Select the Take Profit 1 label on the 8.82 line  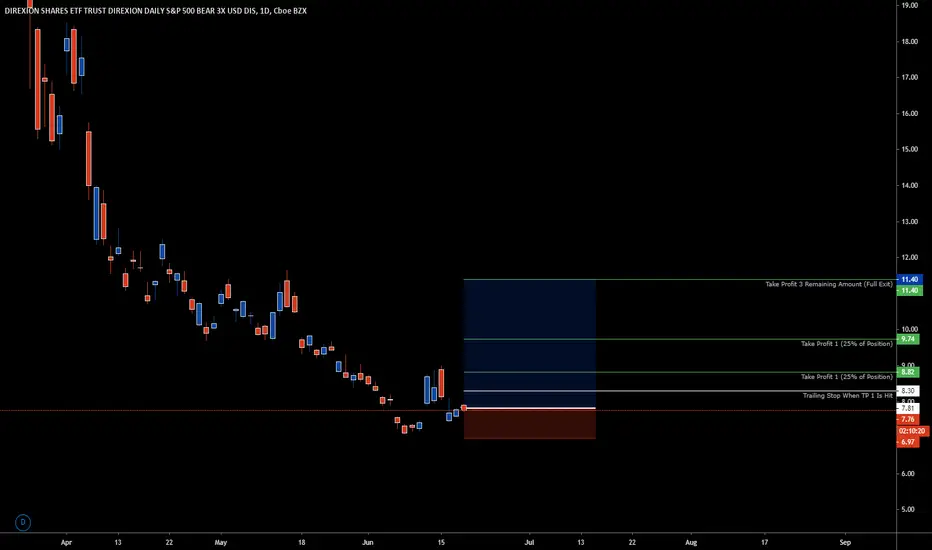click(846, 377)
